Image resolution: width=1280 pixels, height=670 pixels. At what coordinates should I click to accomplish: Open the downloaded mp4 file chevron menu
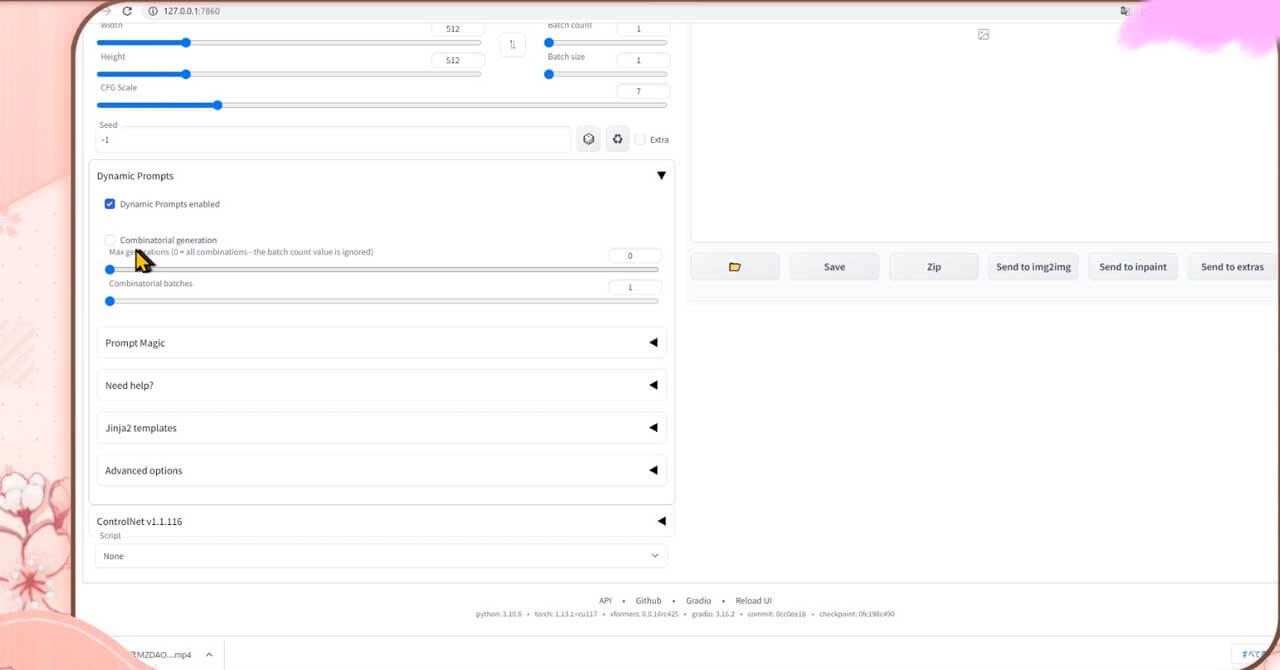[x=209, y=655]
